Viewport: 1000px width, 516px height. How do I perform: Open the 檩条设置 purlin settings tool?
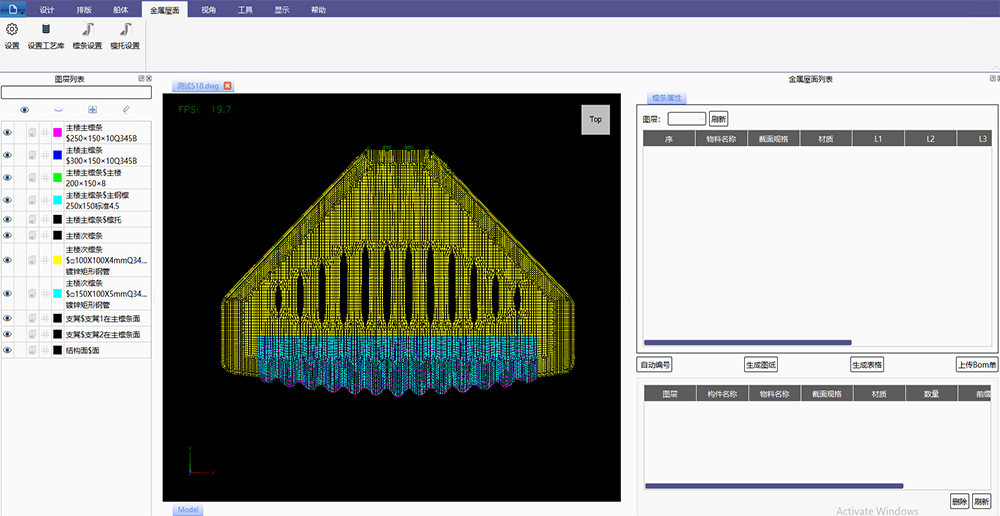point(87,36)
